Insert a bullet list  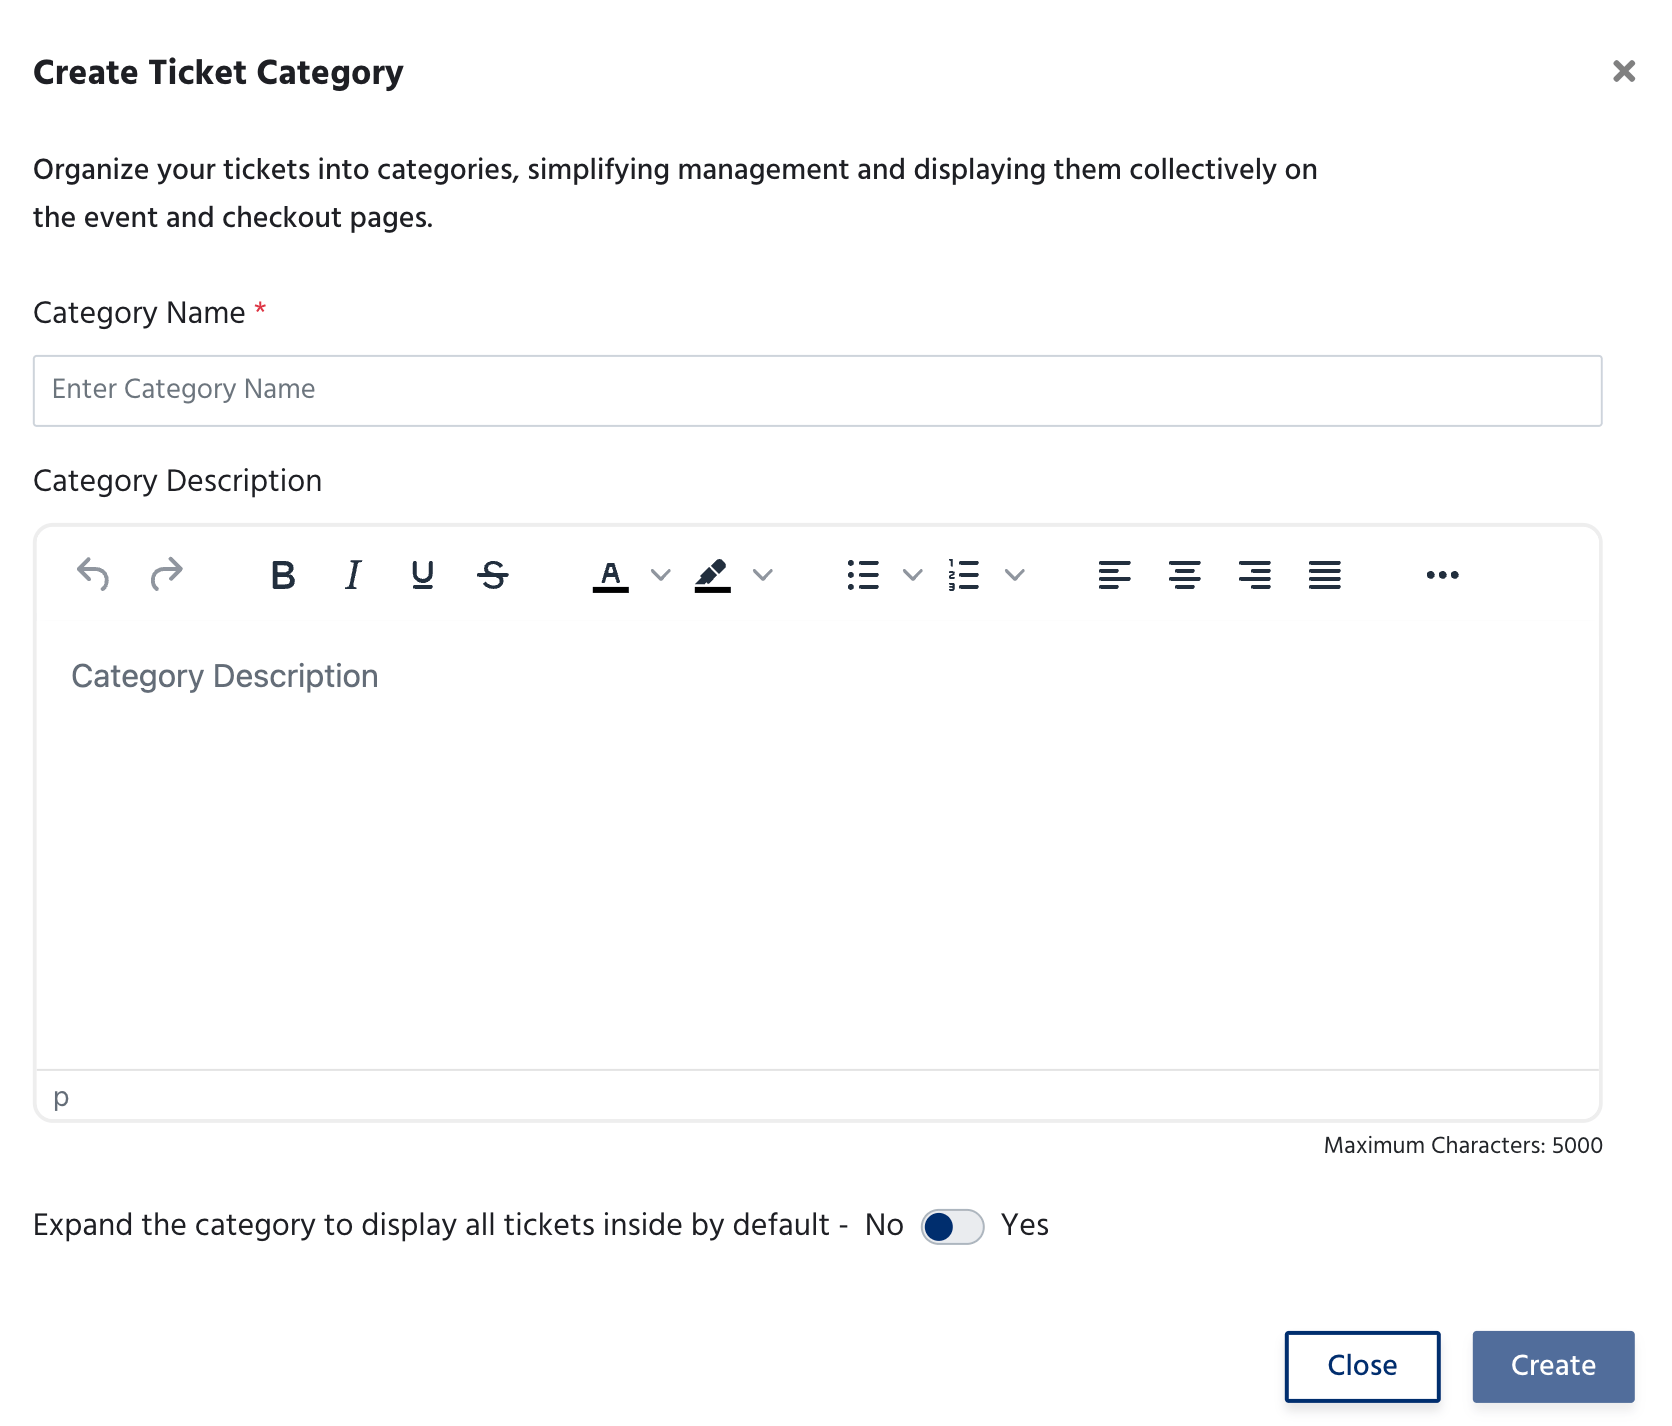863,575
